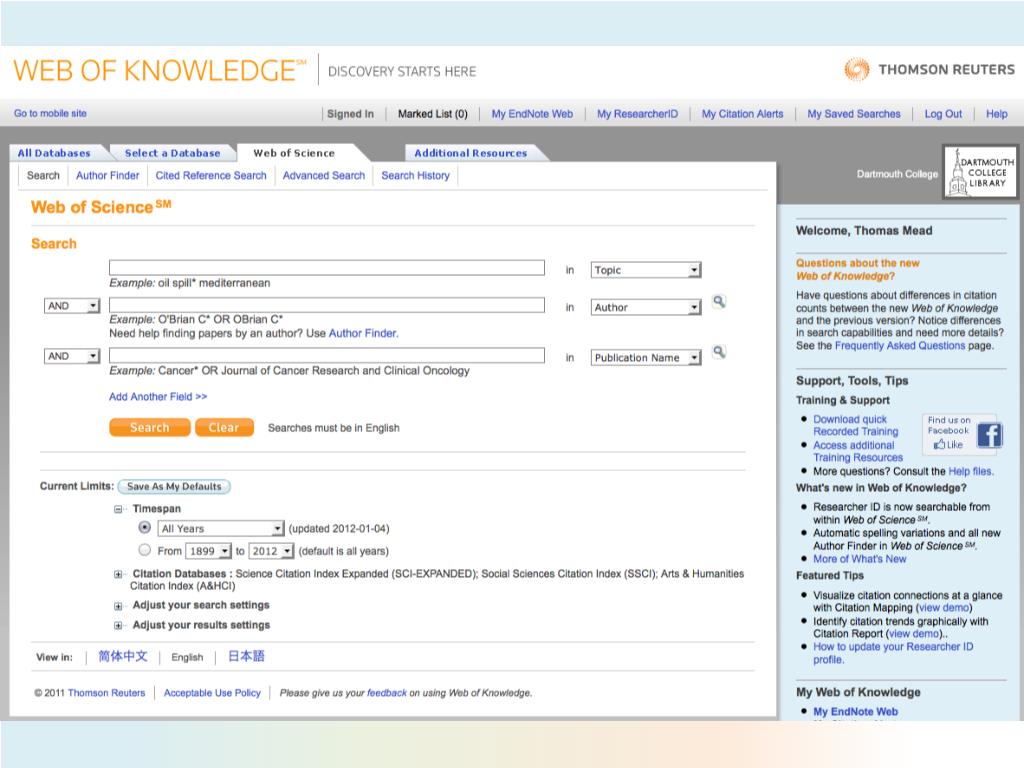Open the All Years timespan dropdown
This screenshot has width=1024, height=768.
[x=221, y=528]
